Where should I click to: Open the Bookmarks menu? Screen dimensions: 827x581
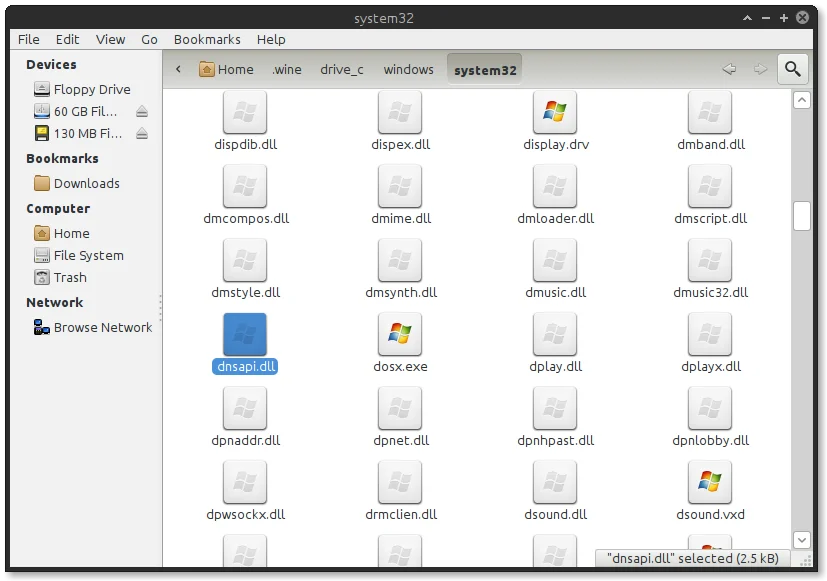tap(207, 40)
